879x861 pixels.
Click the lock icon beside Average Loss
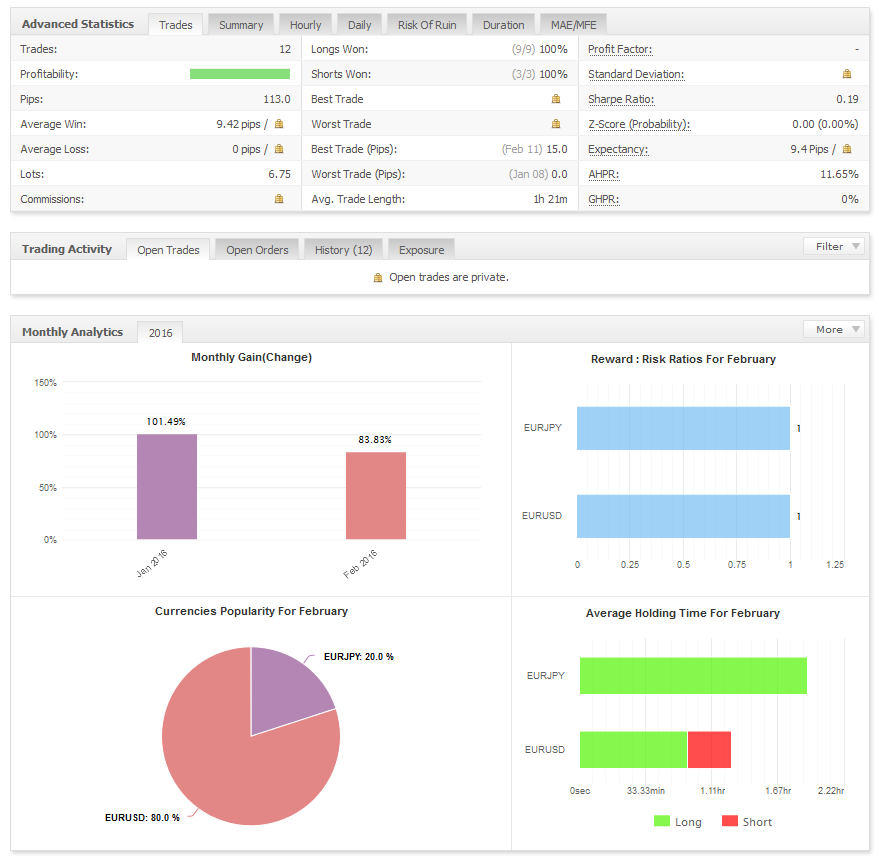[x=279, y=149]
